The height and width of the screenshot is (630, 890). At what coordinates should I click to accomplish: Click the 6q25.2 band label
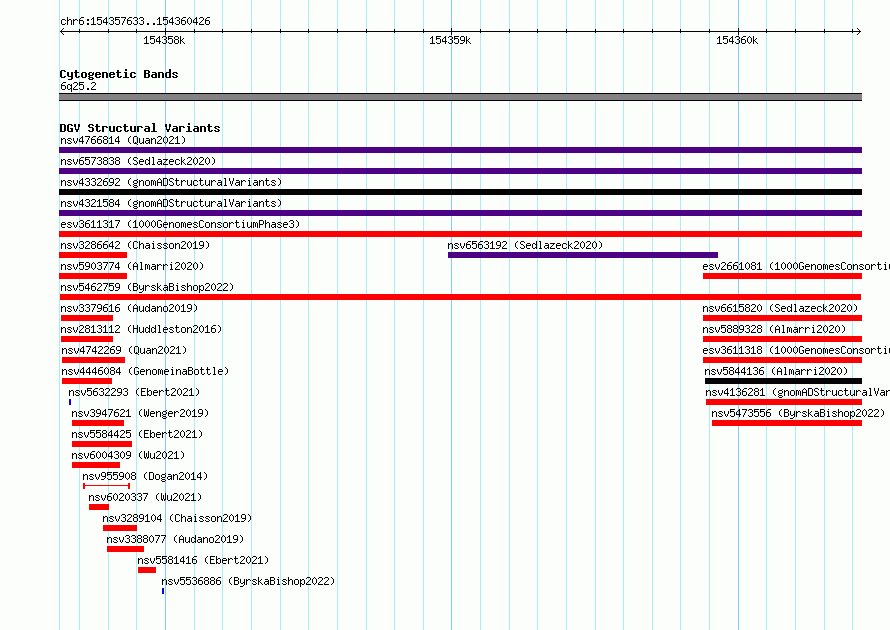(x=78, y=86)
